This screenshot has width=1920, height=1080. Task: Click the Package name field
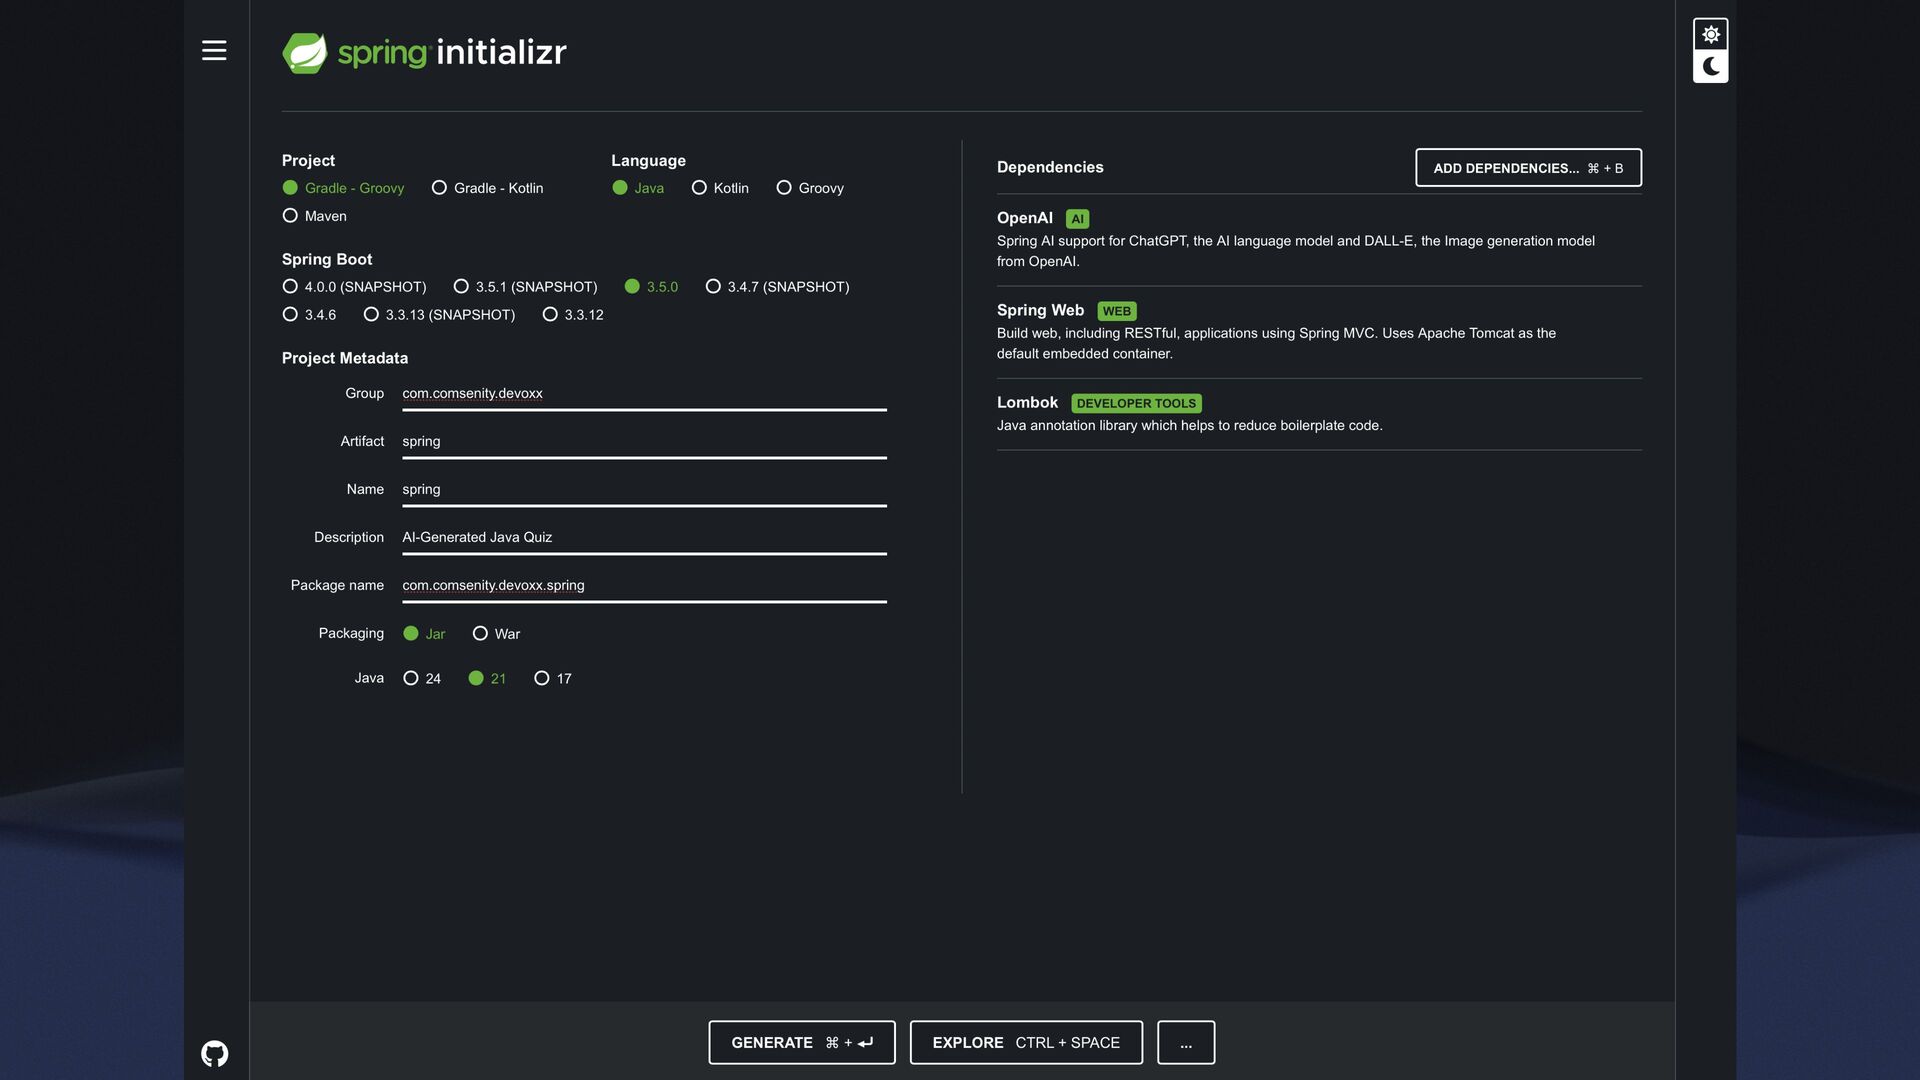643,586
